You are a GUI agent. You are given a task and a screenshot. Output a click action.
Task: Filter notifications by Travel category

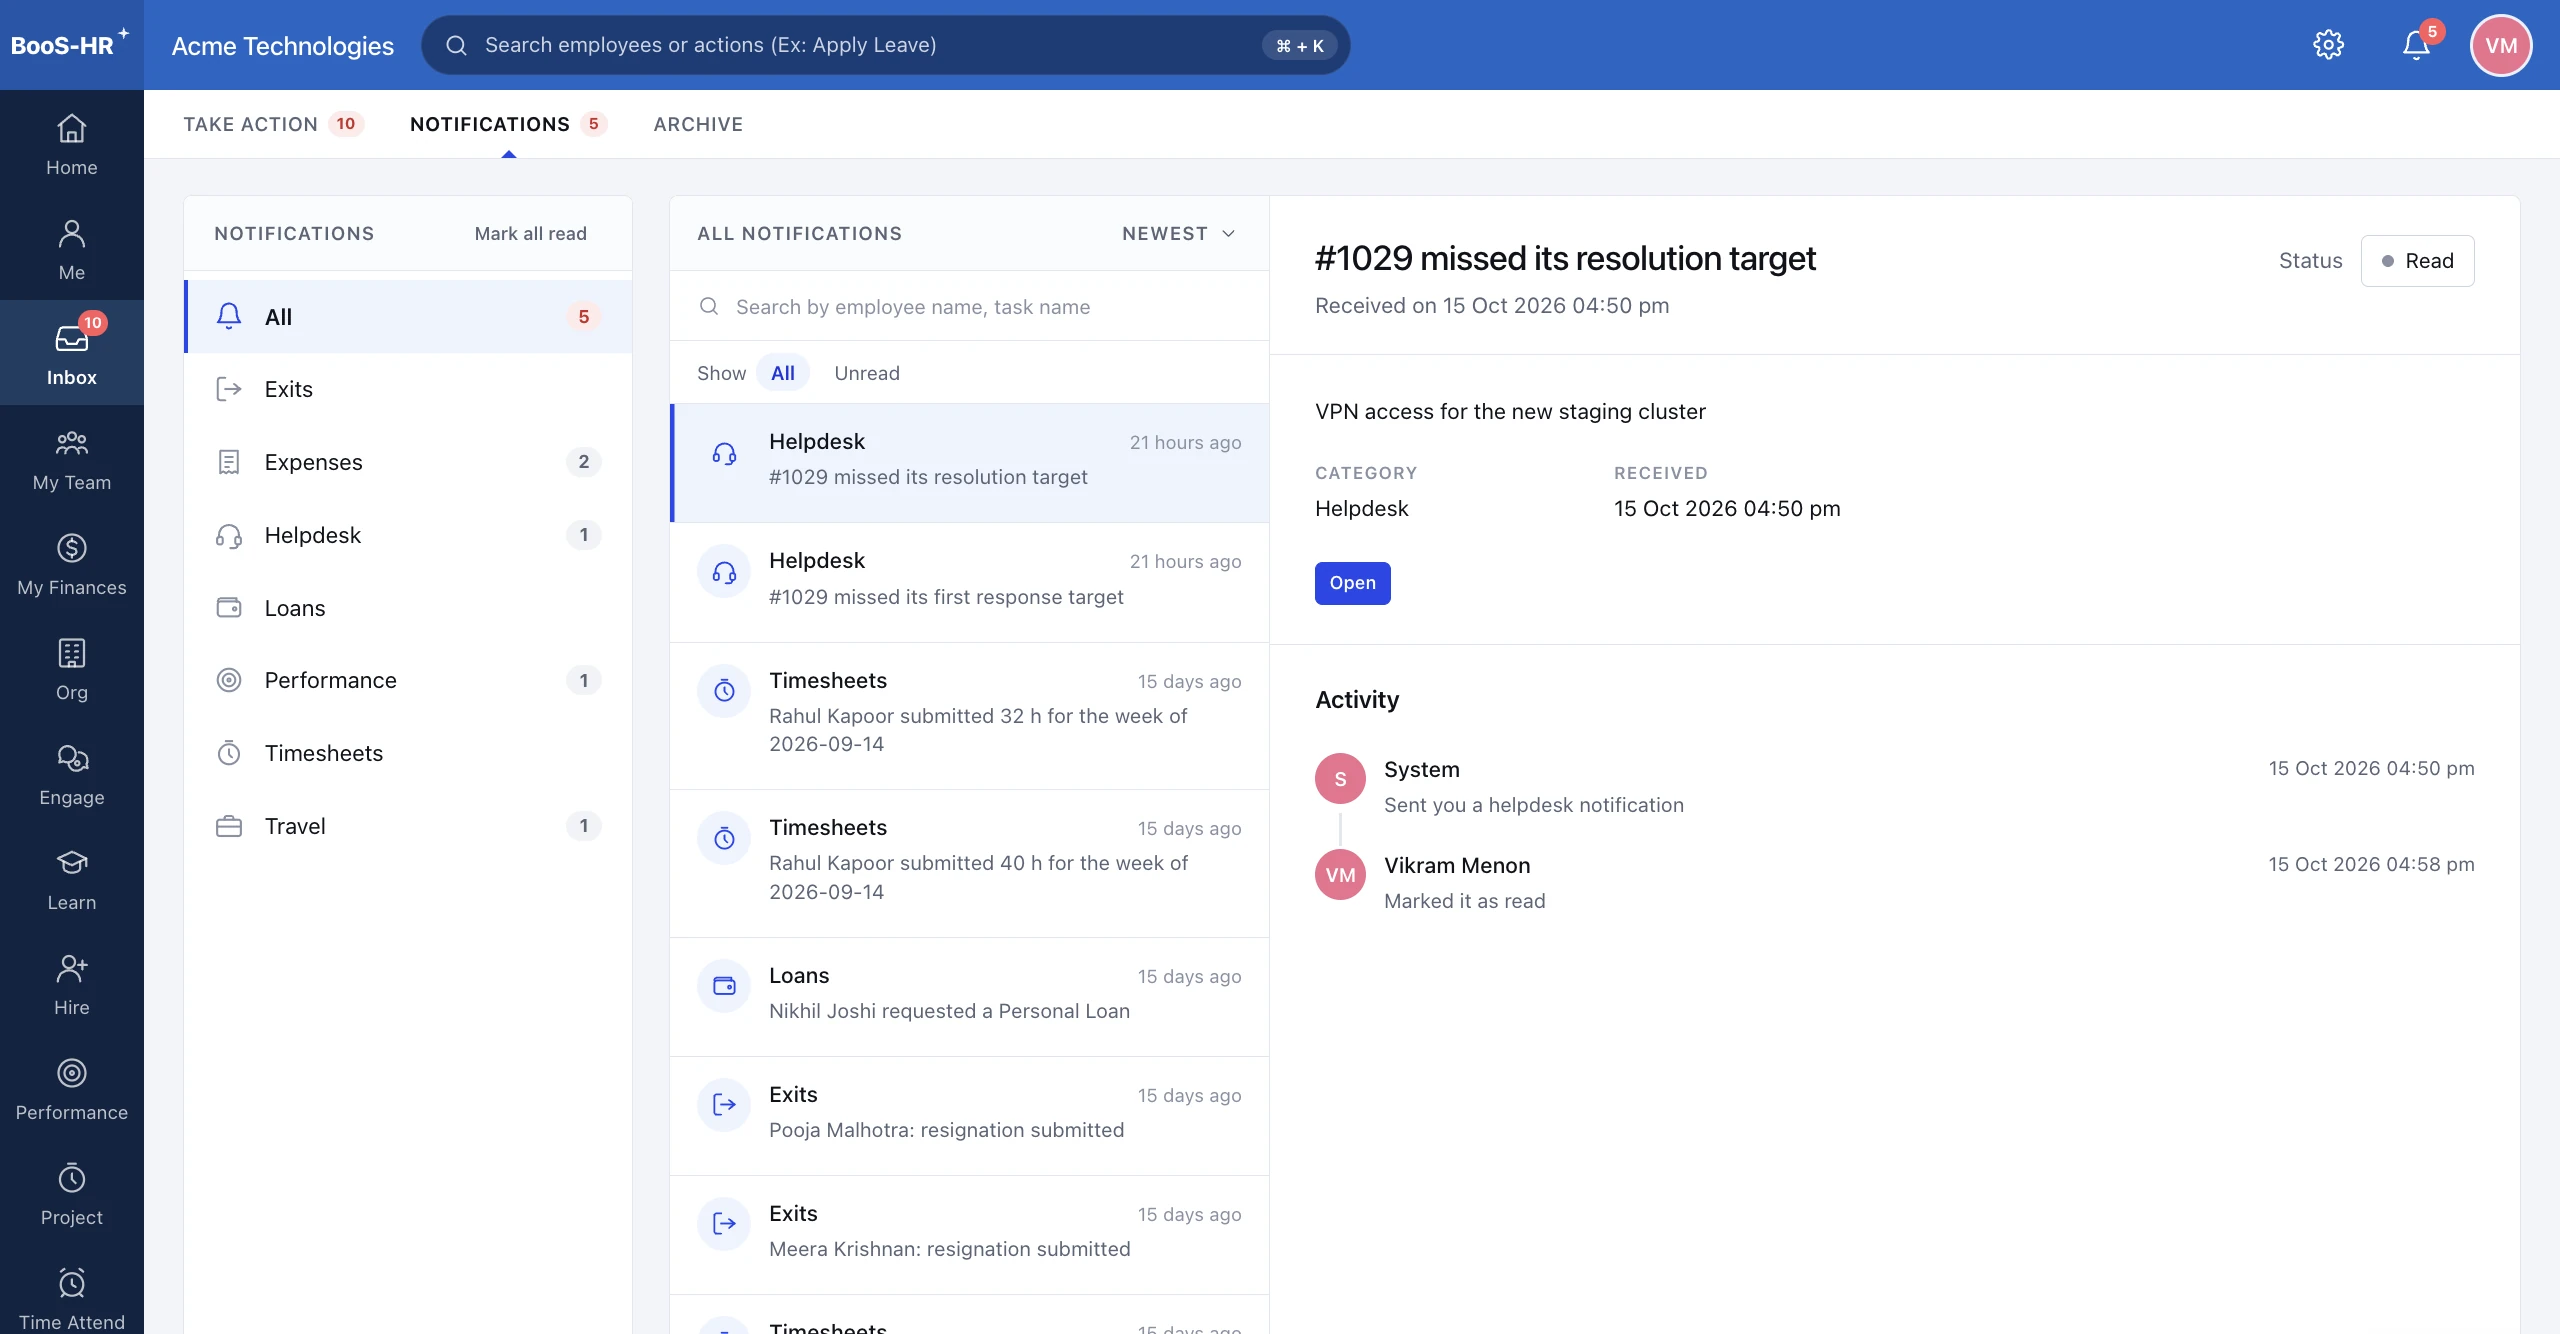[x=408, y=826]
